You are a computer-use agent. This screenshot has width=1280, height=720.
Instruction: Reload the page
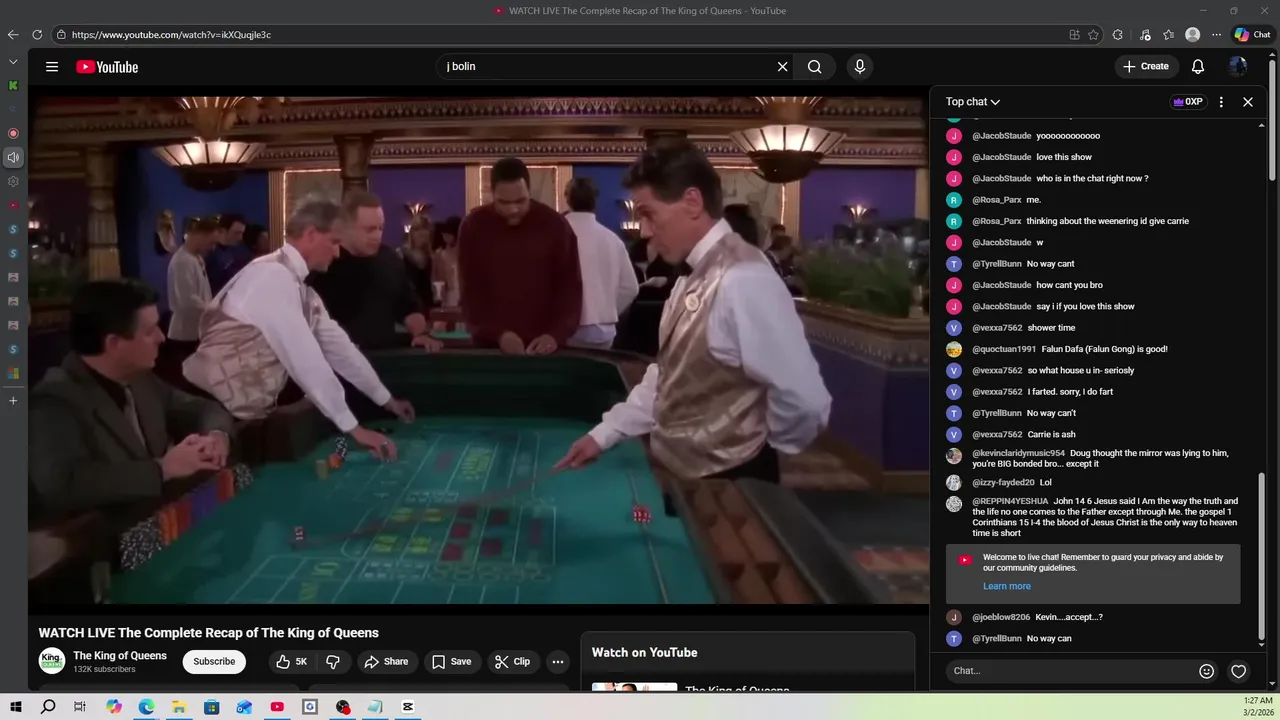[x=37, y=35]
